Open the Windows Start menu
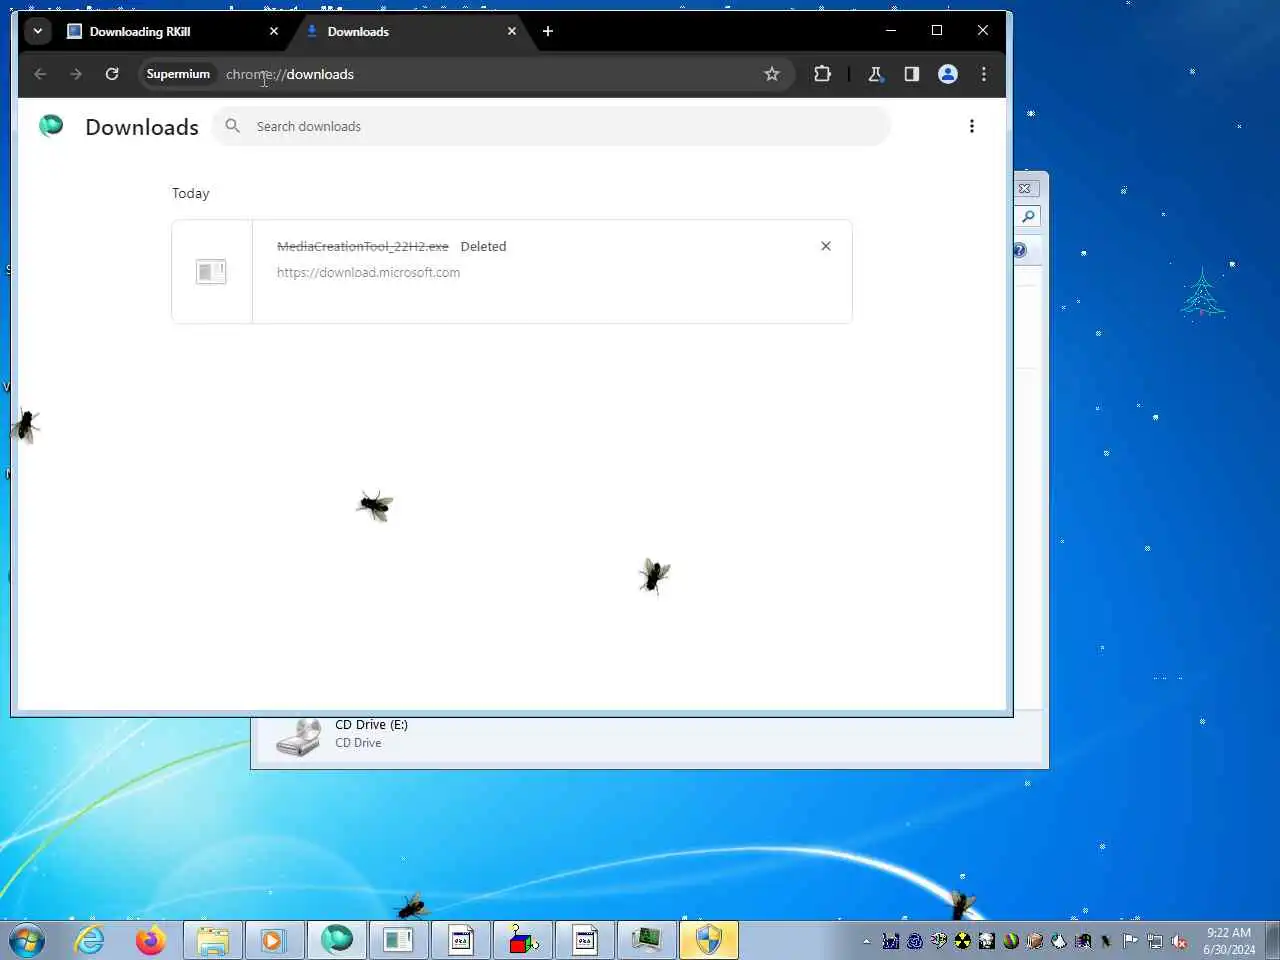 click(x=27, y=940)
